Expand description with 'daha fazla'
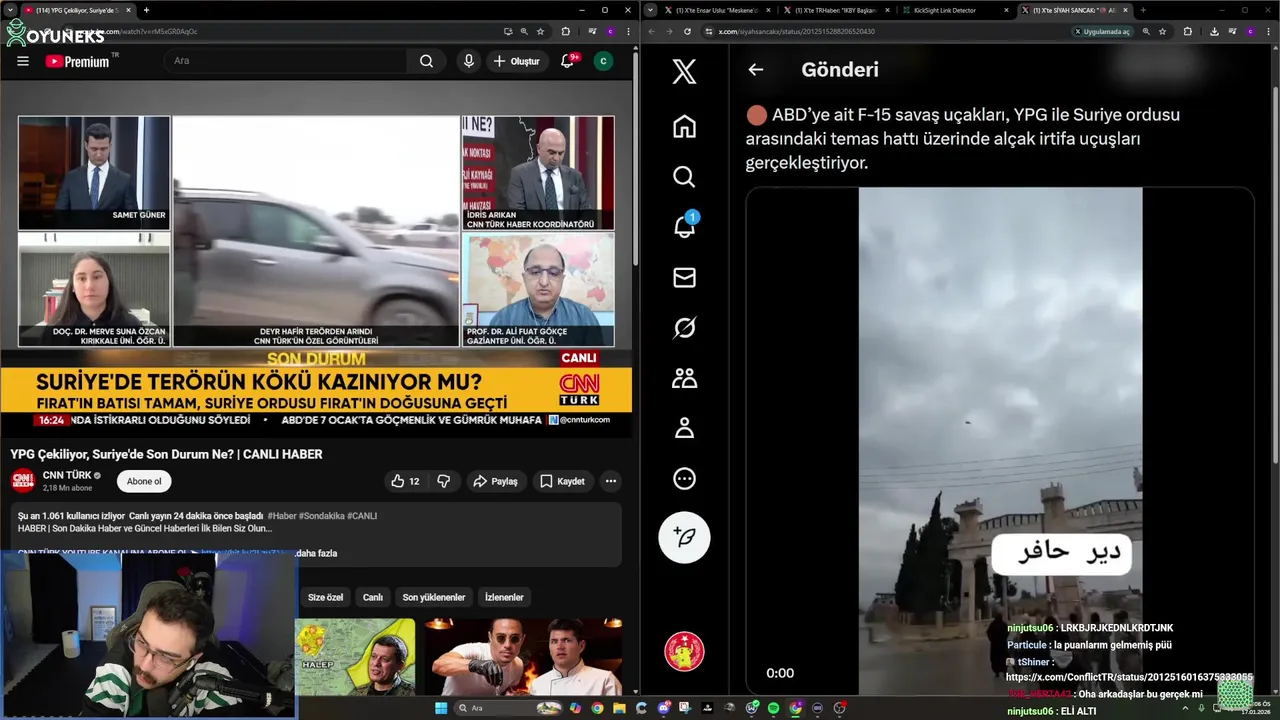 (317, 553)
